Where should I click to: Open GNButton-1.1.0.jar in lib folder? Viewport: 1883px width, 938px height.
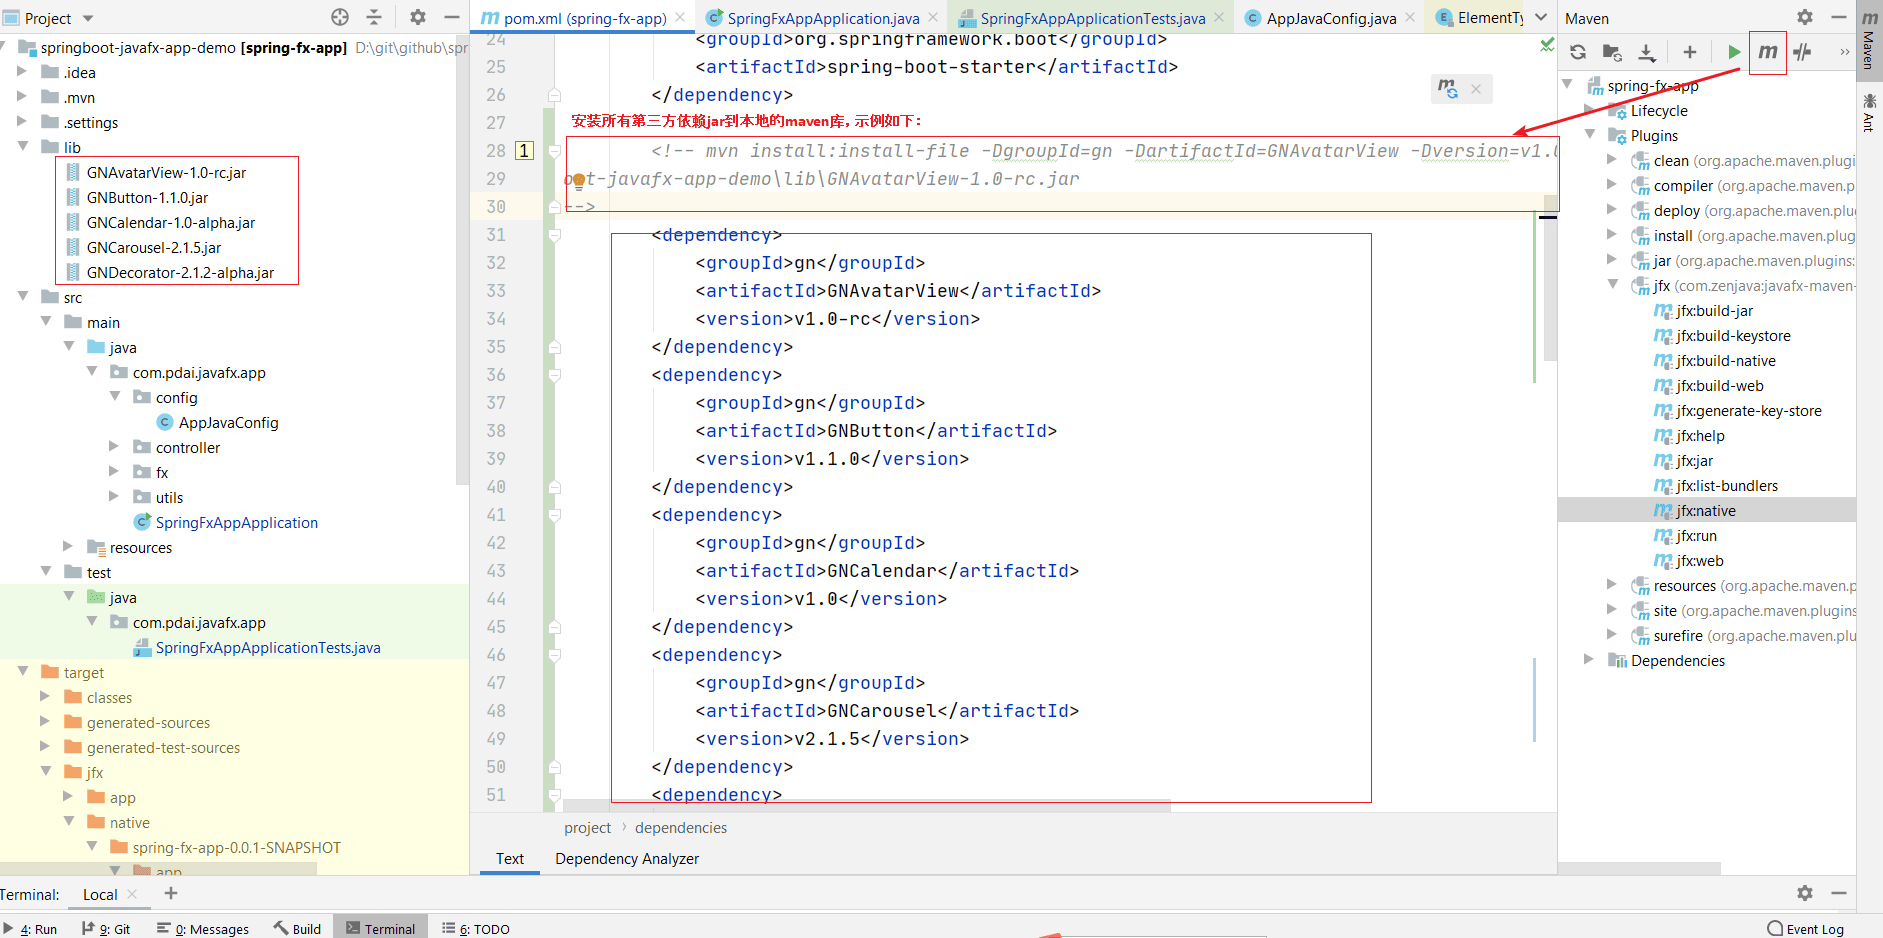coord(147,198)
